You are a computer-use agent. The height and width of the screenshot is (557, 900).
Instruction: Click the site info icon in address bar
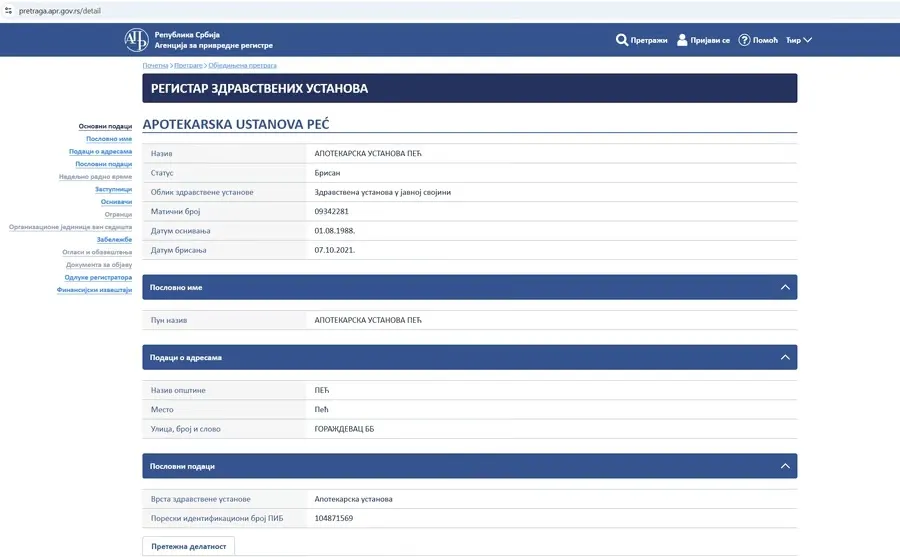pyautogui.click(x=8, y=11)
